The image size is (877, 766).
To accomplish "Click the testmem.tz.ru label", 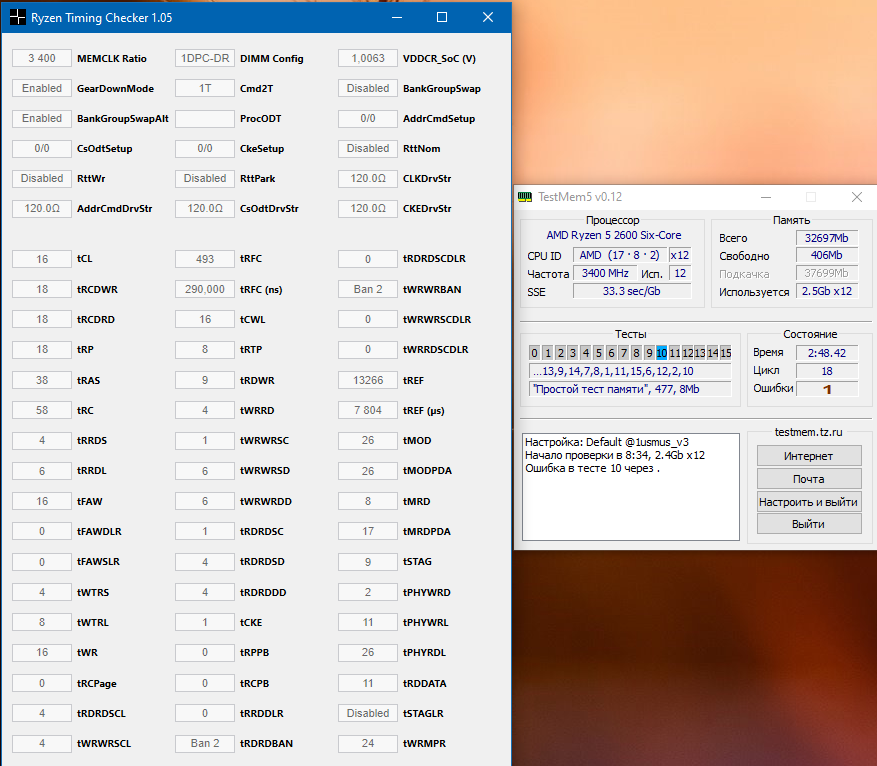I will 808,432.
